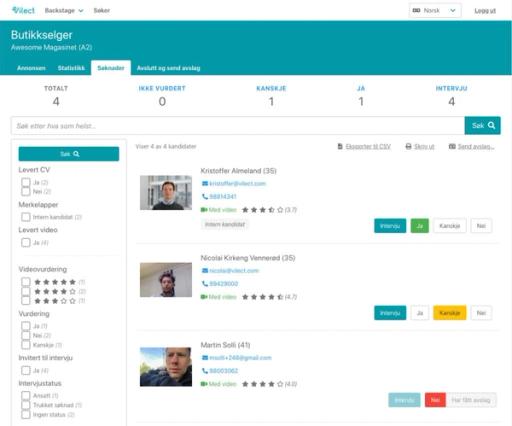
Task: Click the CSV export file icon
Action: [x=340, y=147]
